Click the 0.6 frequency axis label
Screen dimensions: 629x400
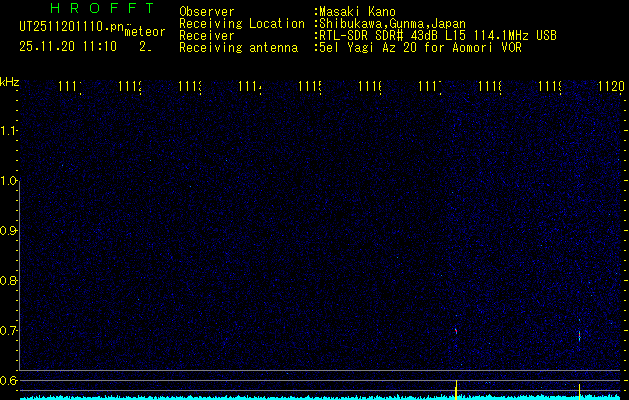click(8, 380)
